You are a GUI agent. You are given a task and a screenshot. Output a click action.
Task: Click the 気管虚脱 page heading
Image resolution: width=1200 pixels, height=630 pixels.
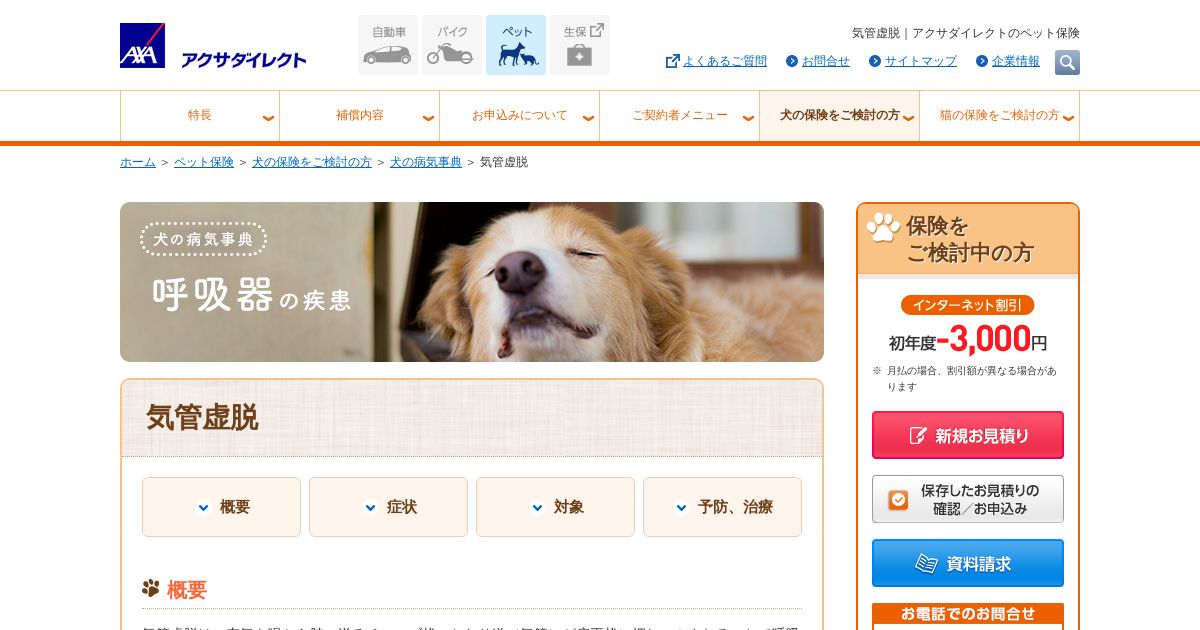[202, 418]
